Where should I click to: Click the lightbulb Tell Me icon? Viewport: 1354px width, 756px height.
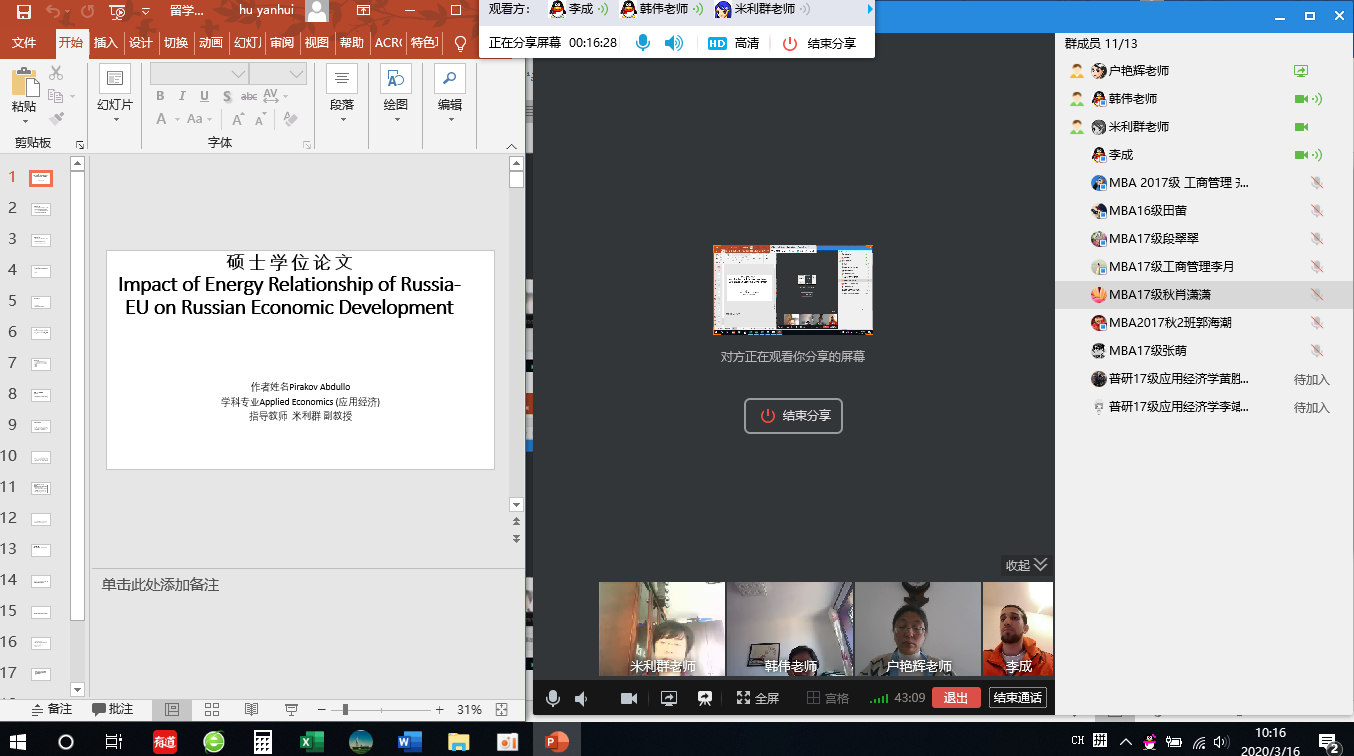click(460, 43)
